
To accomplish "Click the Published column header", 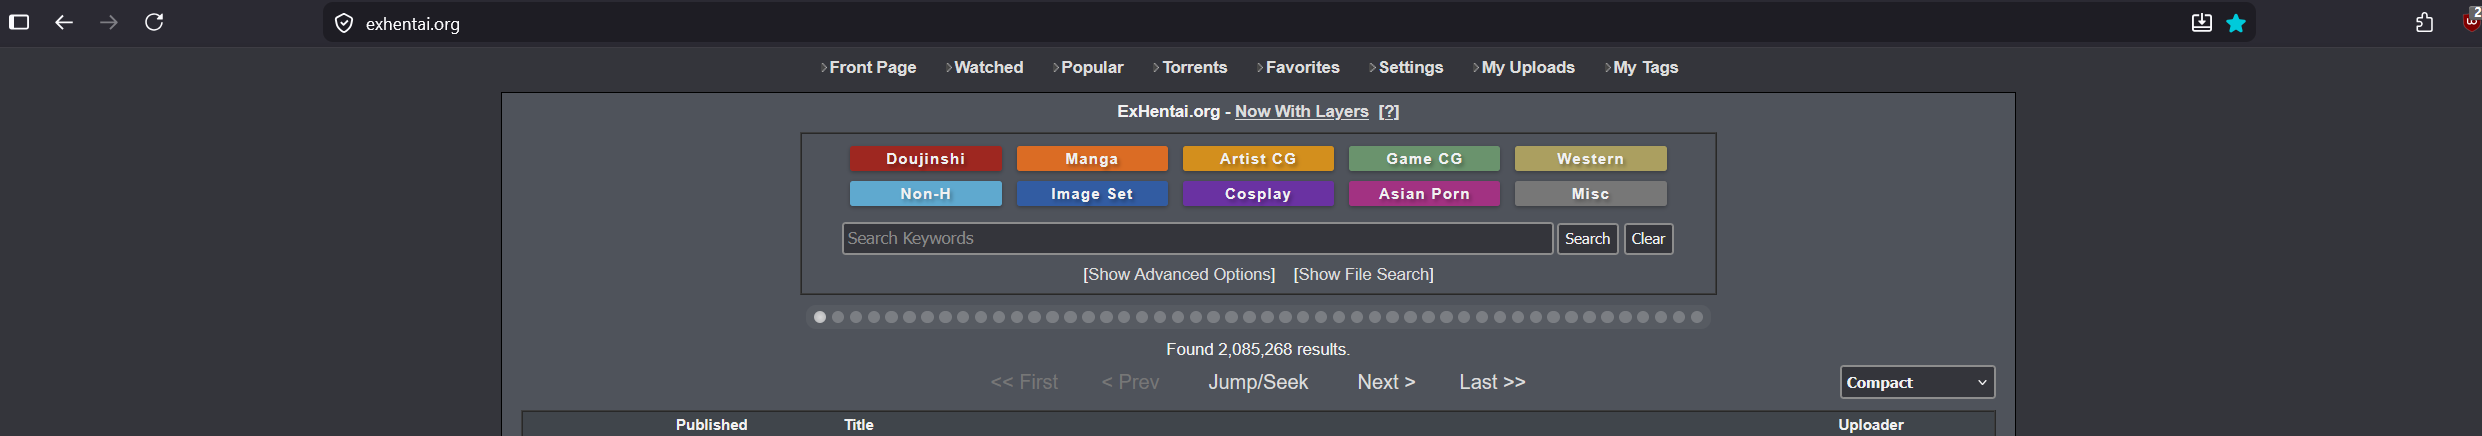I will click(x=711, y=425).
